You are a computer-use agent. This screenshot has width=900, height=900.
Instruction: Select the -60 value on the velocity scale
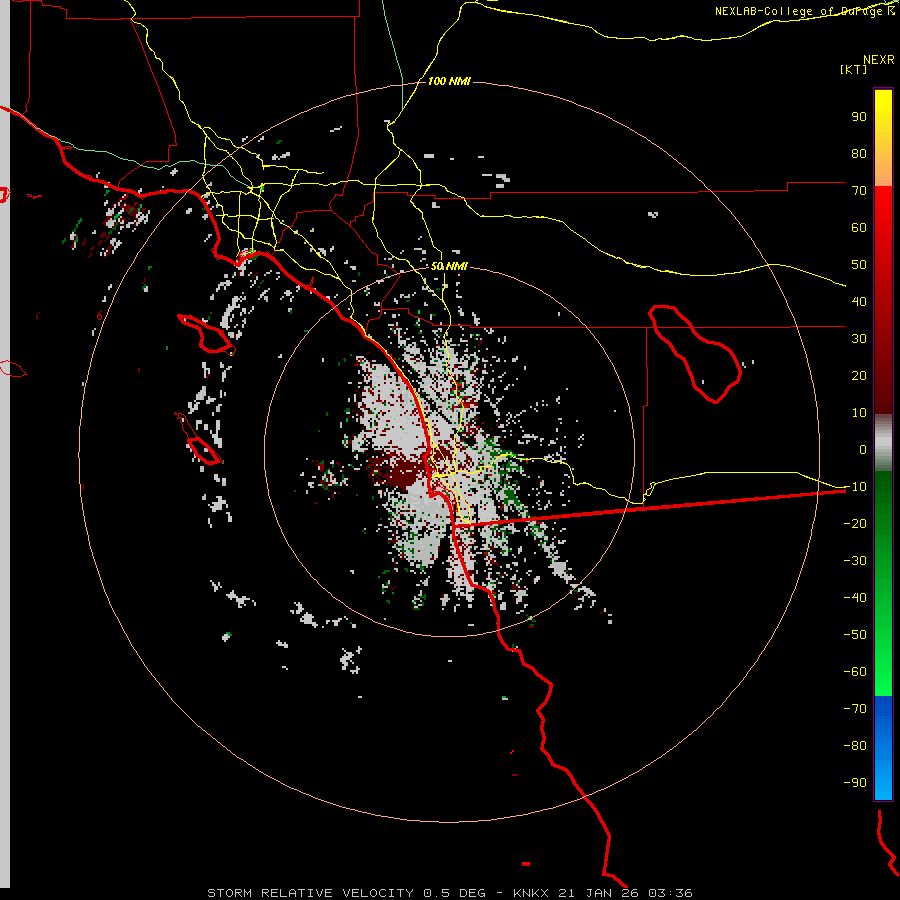[x=855, y=672]
